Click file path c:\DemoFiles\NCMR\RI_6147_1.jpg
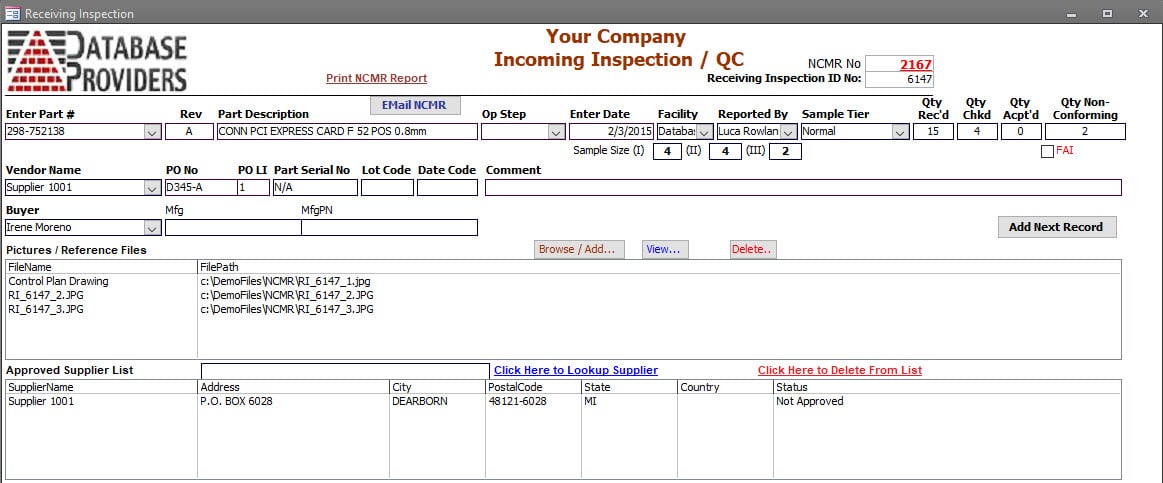Viewport: 1163px width, 483px height. point(286,281)
